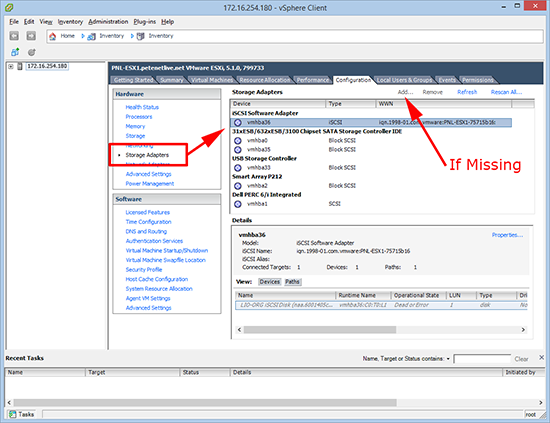Screen dimensions: 550x423
Task: Close the Recent Tasks panel
Action: pos(542,357)
